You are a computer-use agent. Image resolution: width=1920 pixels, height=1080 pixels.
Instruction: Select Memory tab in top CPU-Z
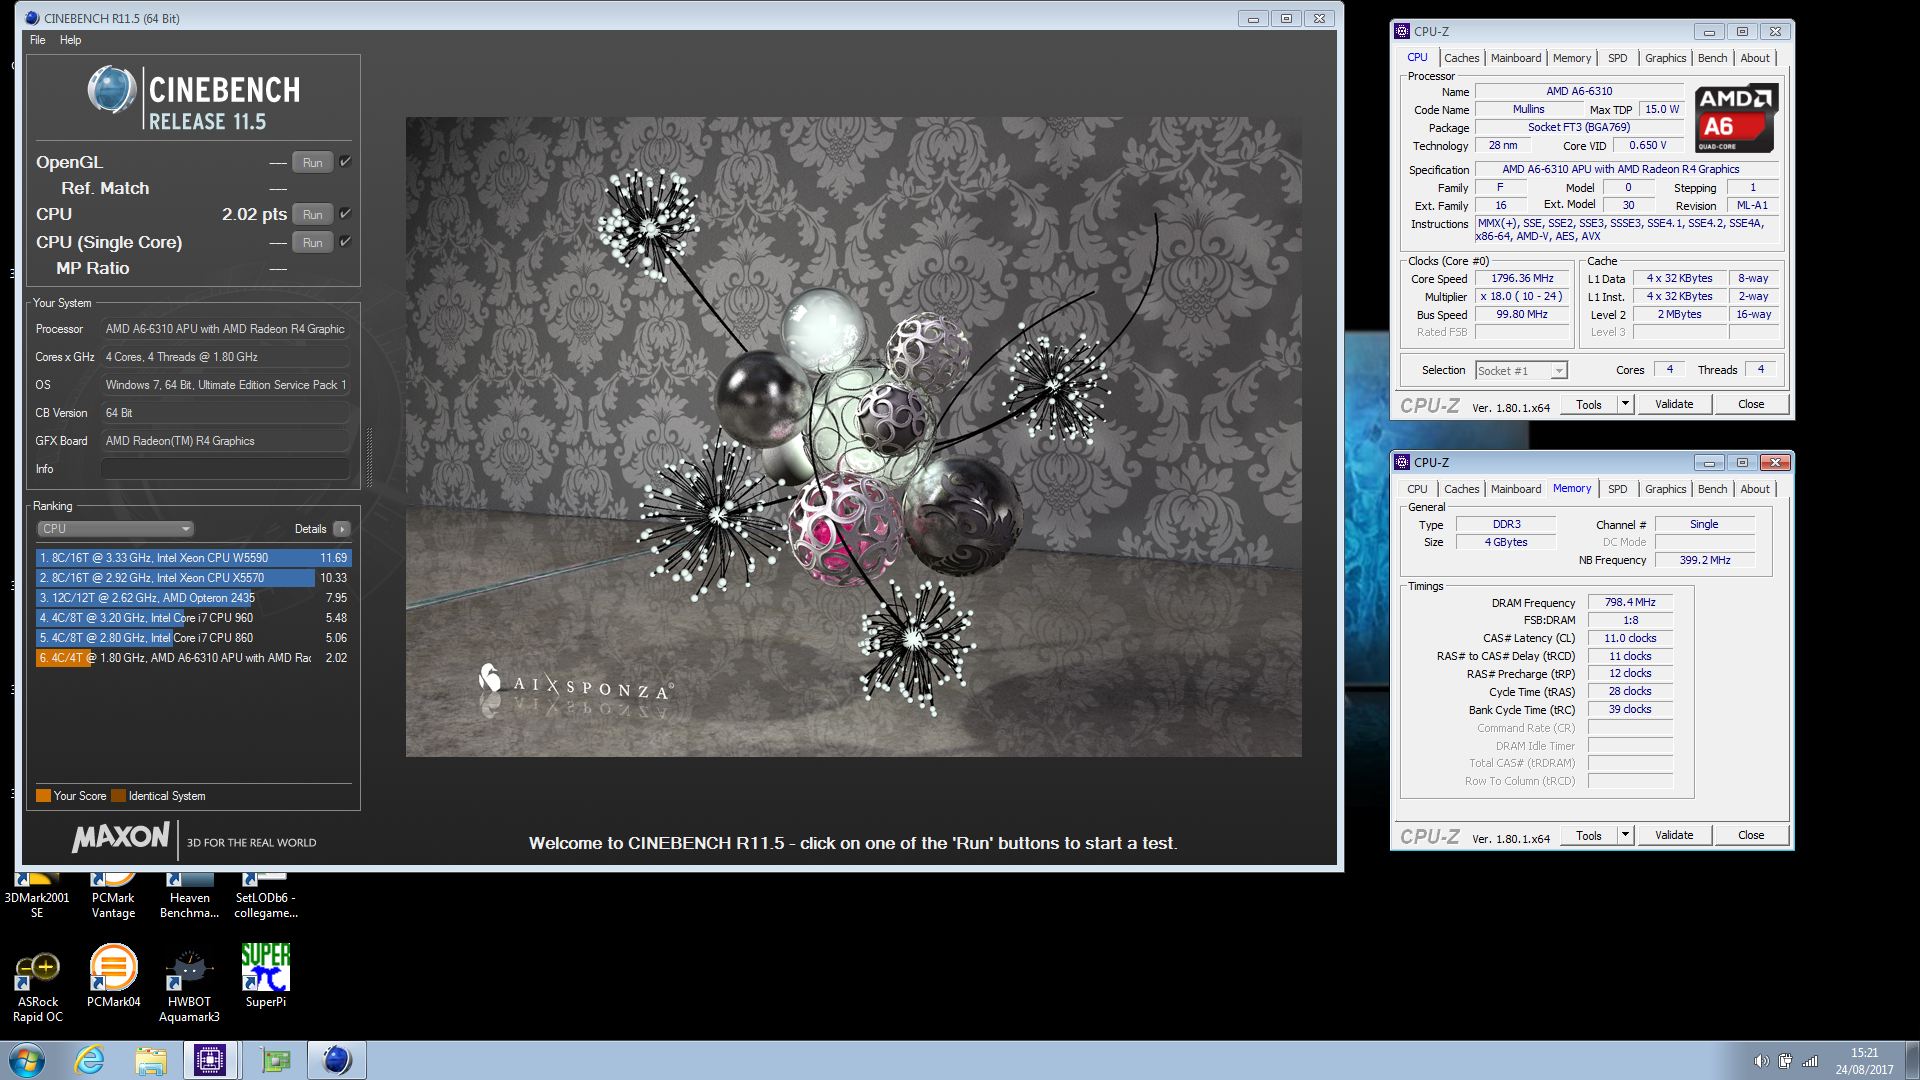coord(1571,58)
